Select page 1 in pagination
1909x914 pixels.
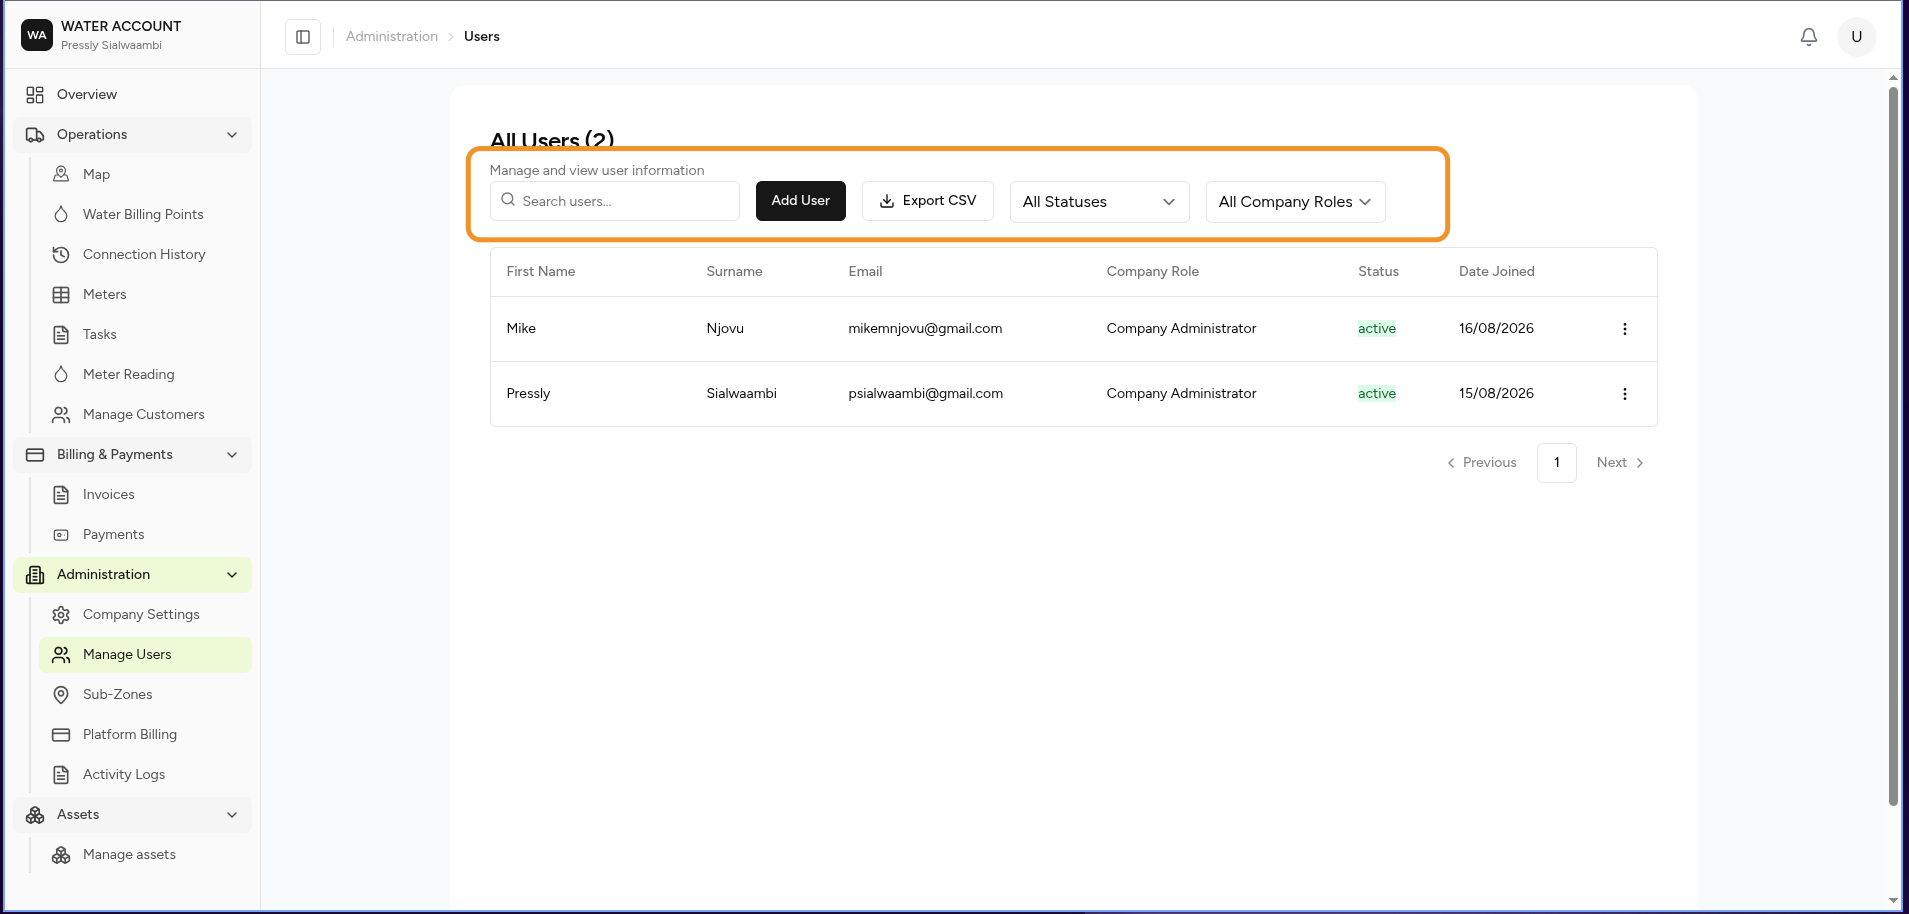[x=1556, y=462]
